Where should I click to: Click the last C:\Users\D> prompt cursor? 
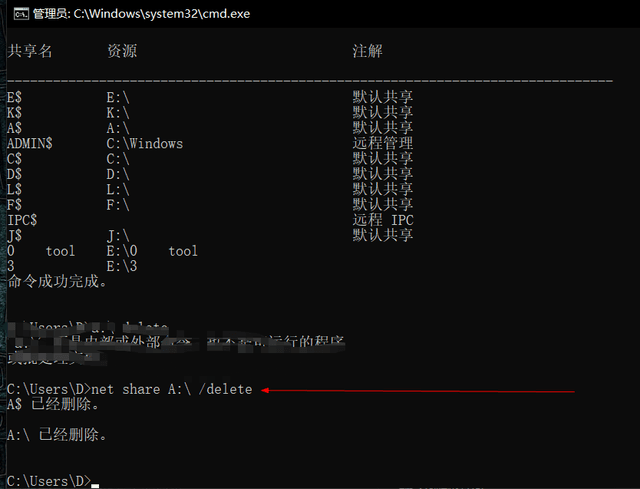[95, 481]
